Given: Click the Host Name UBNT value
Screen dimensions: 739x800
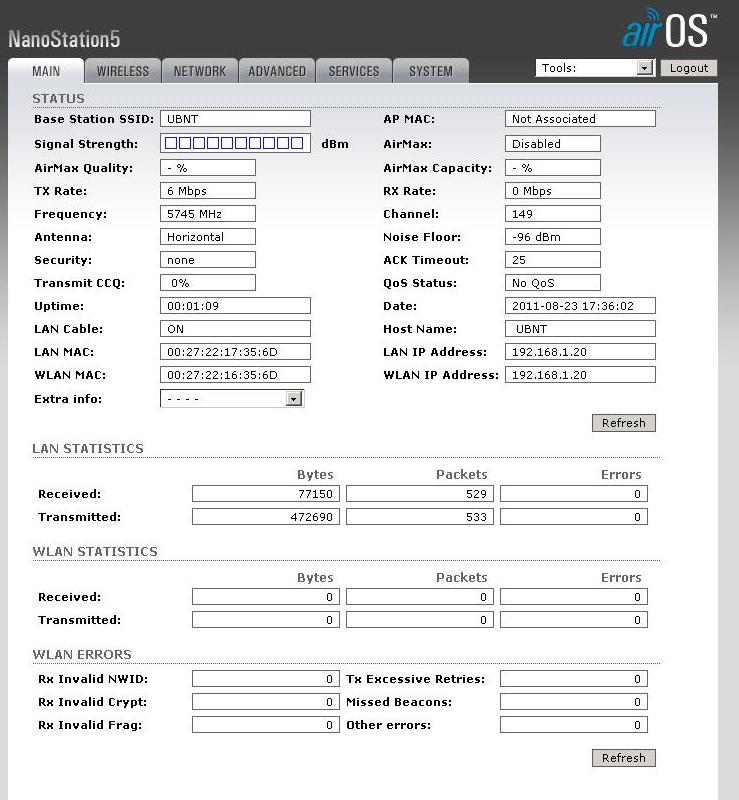Looking at the screenshot, I should (580, 329).
